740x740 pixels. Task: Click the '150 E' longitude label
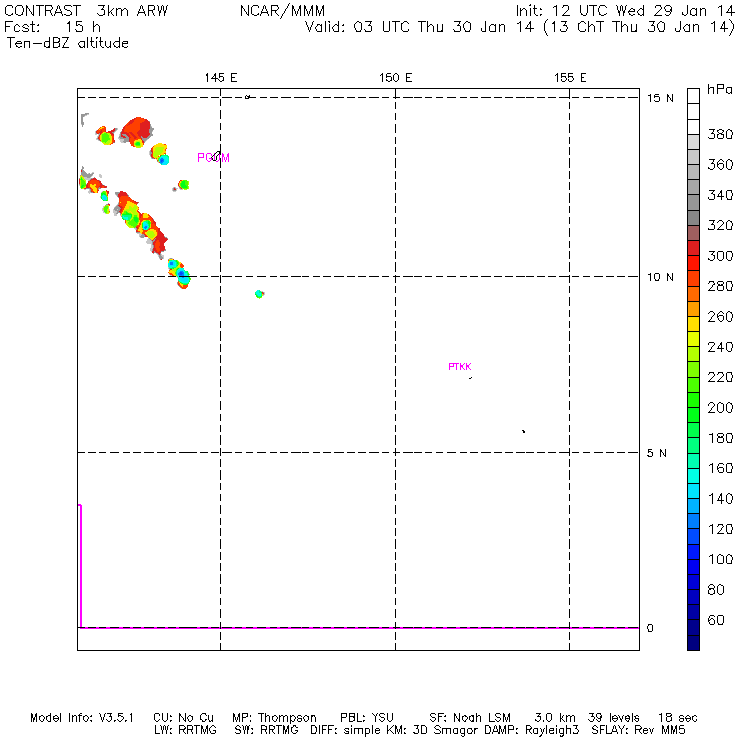pos(395,77)
